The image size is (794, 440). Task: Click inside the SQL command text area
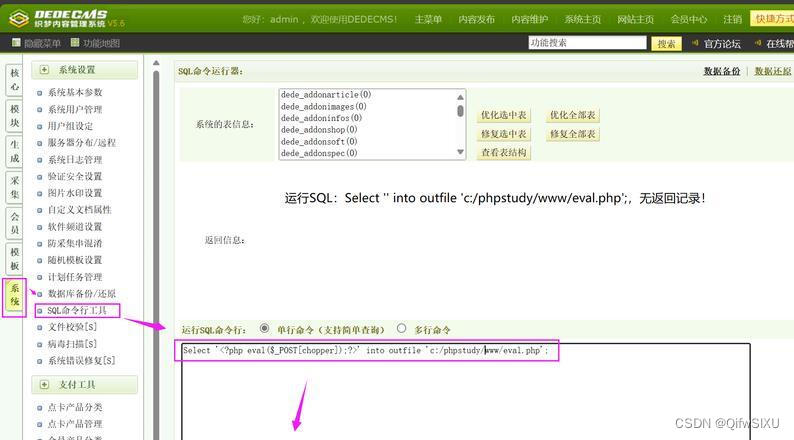465,392
